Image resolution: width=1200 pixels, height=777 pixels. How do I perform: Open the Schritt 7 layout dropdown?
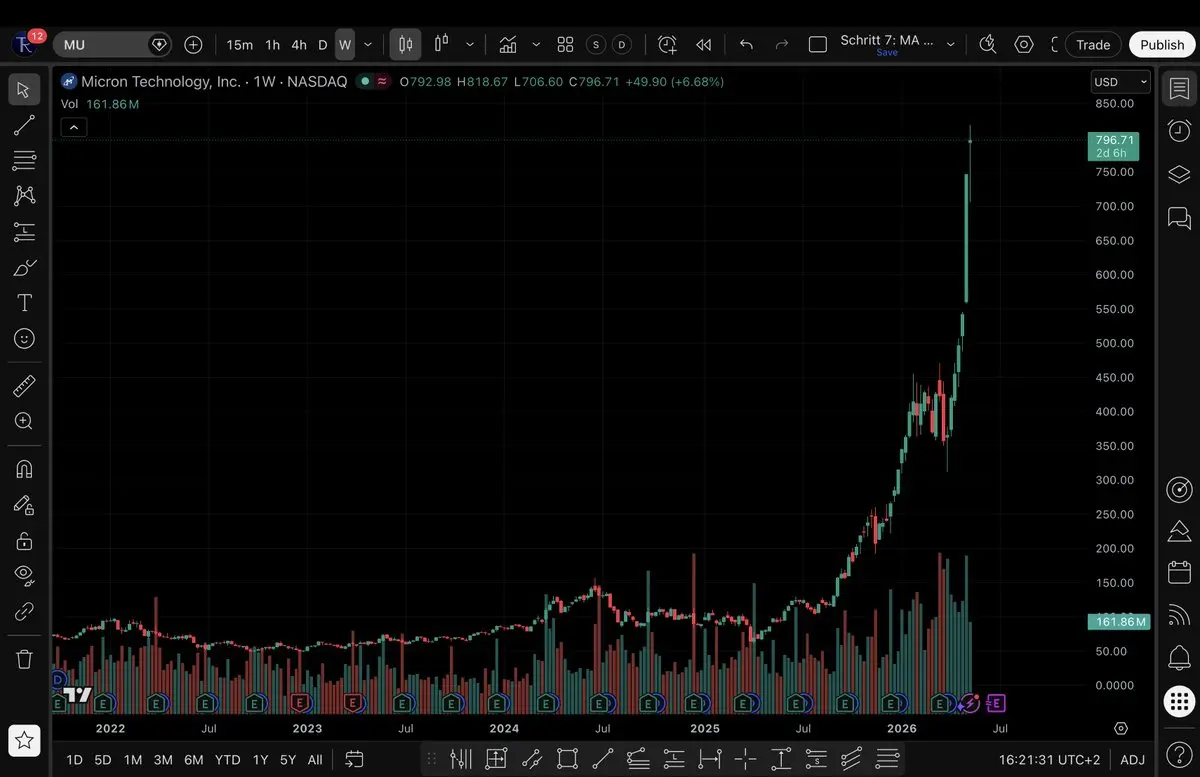click(951, 45)
